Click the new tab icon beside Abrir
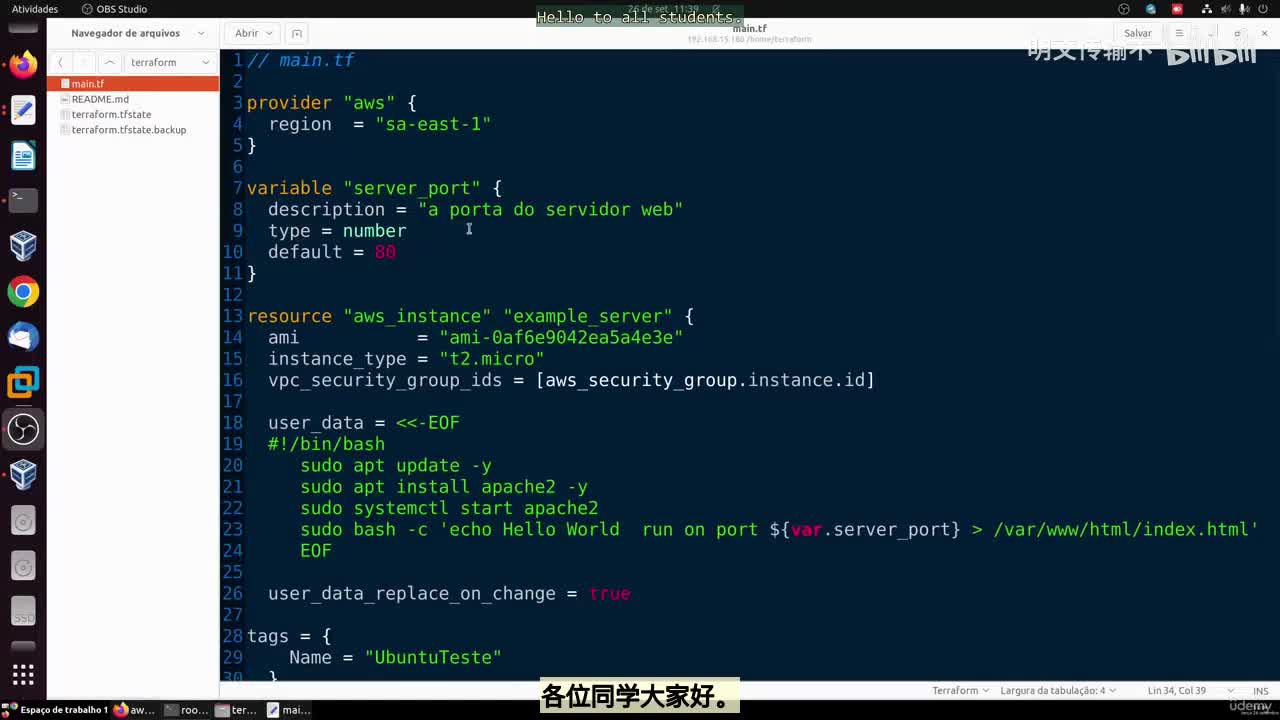The width and height of the screenshot is (1280, 720). 296,33
